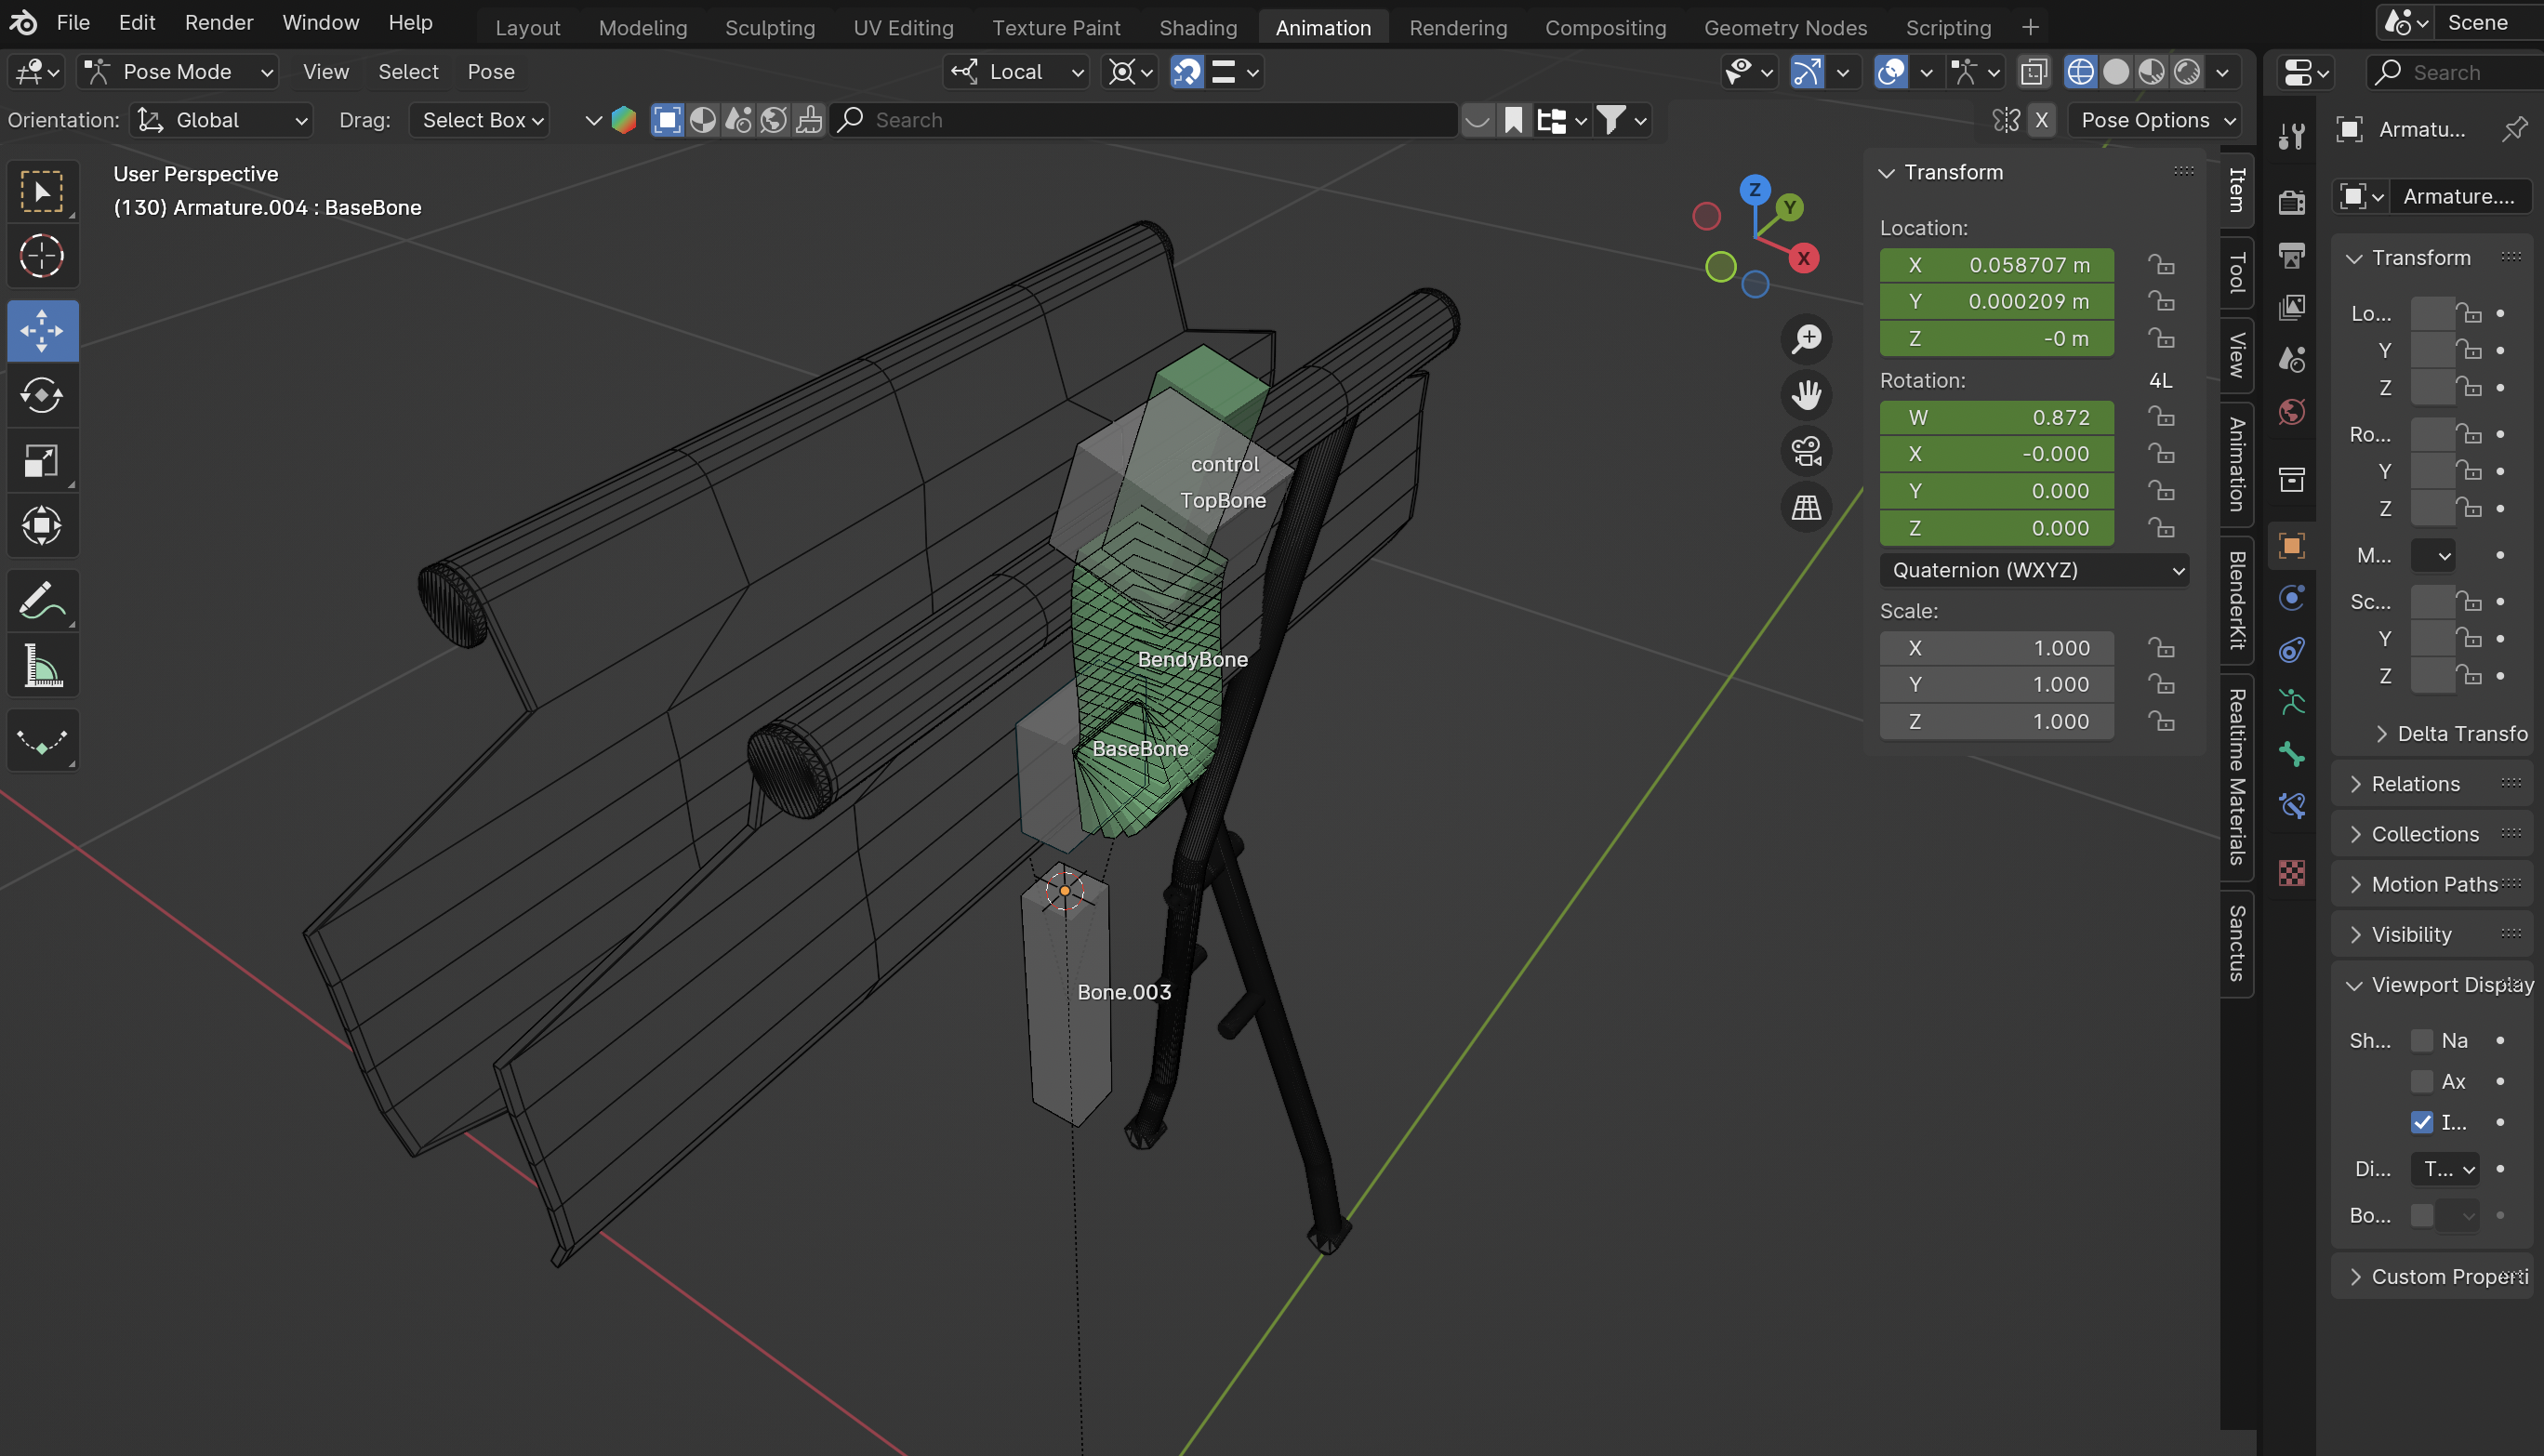
Task: Select the Annotate pencil tool
Action: pyautogui.click(x=42, y=600)
